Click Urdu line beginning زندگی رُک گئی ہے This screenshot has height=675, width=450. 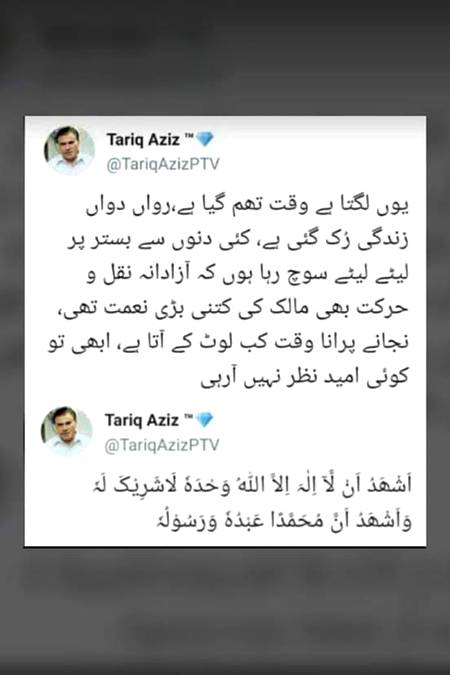tap(238, 240)
